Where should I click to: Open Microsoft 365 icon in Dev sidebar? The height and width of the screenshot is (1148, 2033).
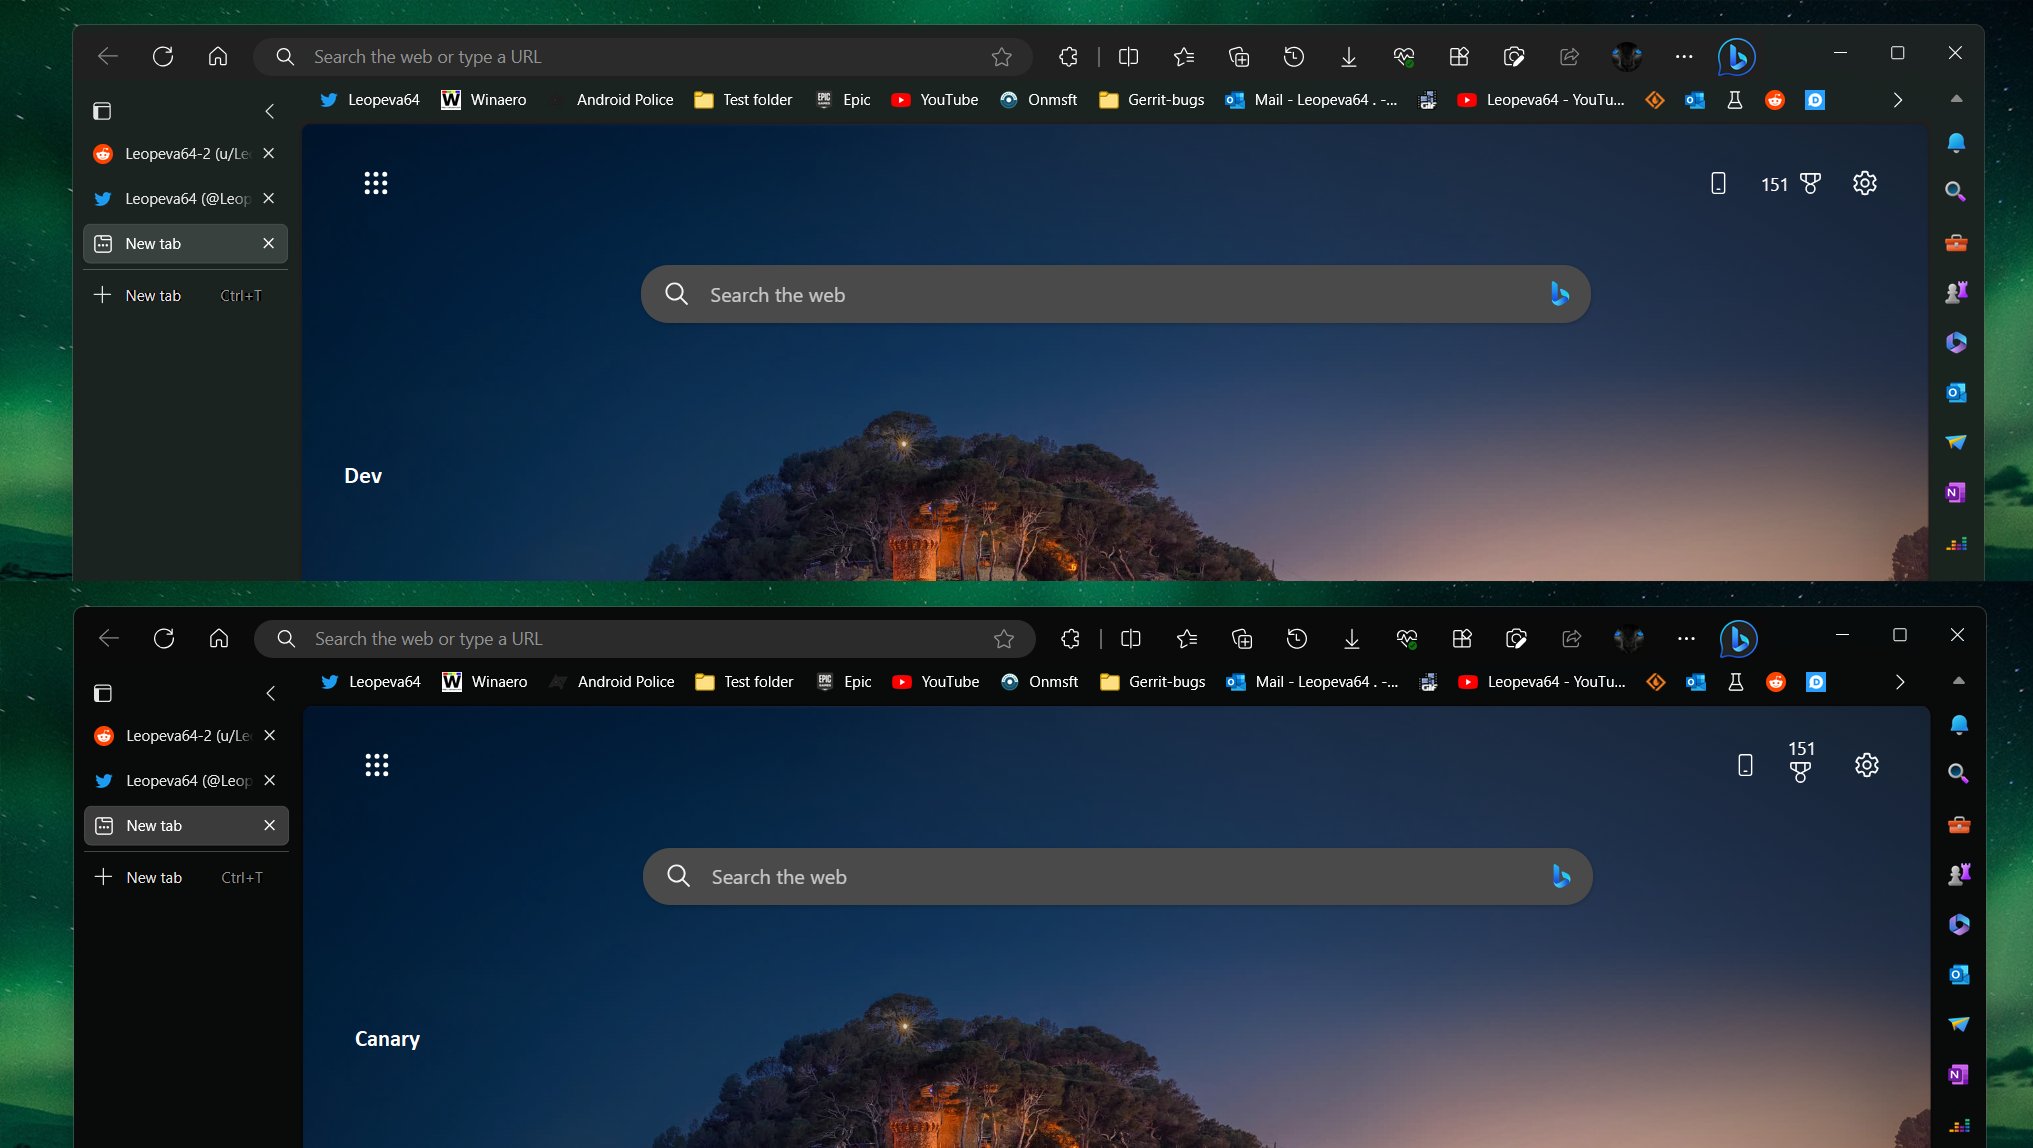pyautogui.click(x=1956, y=342)
